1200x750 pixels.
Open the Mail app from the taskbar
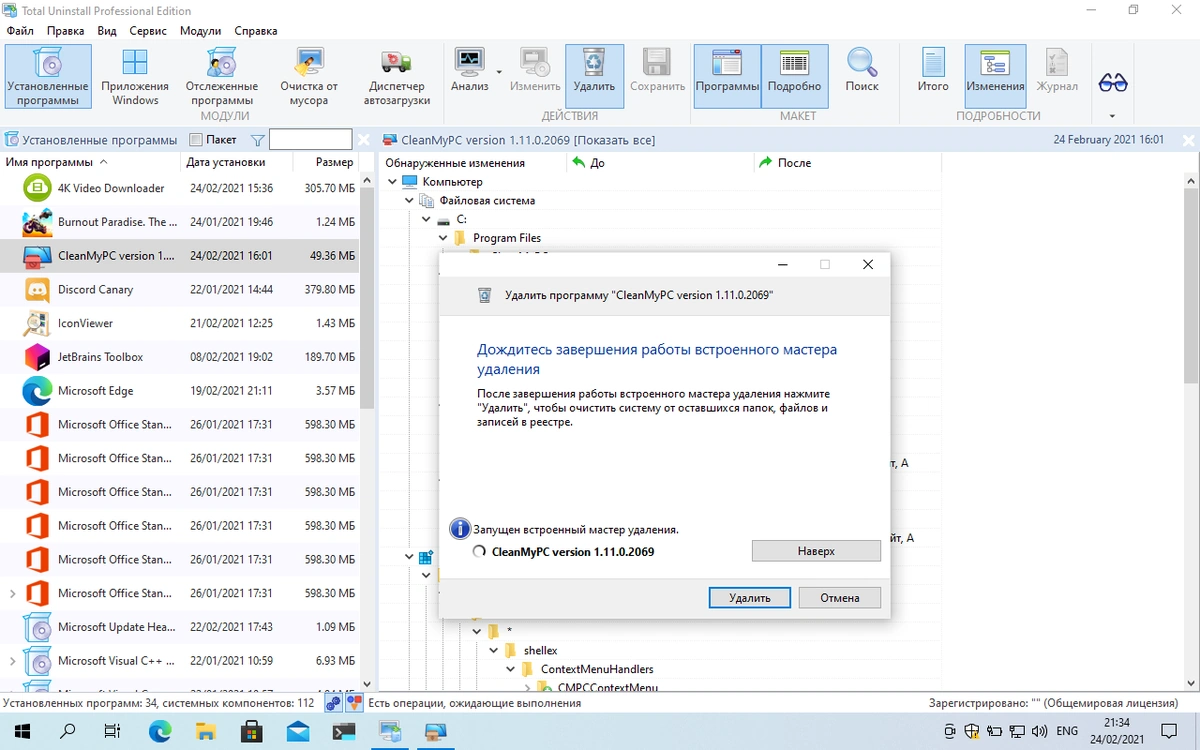[x=297, y=731]
